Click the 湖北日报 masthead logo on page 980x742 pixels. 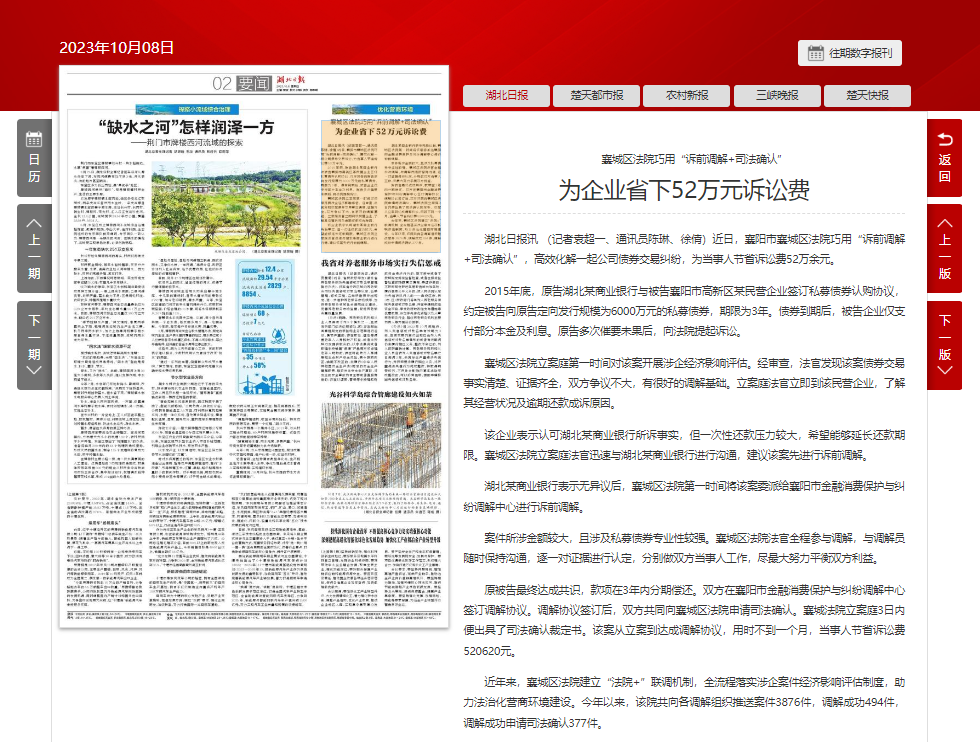pyautogui.click(x=291, y=80)
